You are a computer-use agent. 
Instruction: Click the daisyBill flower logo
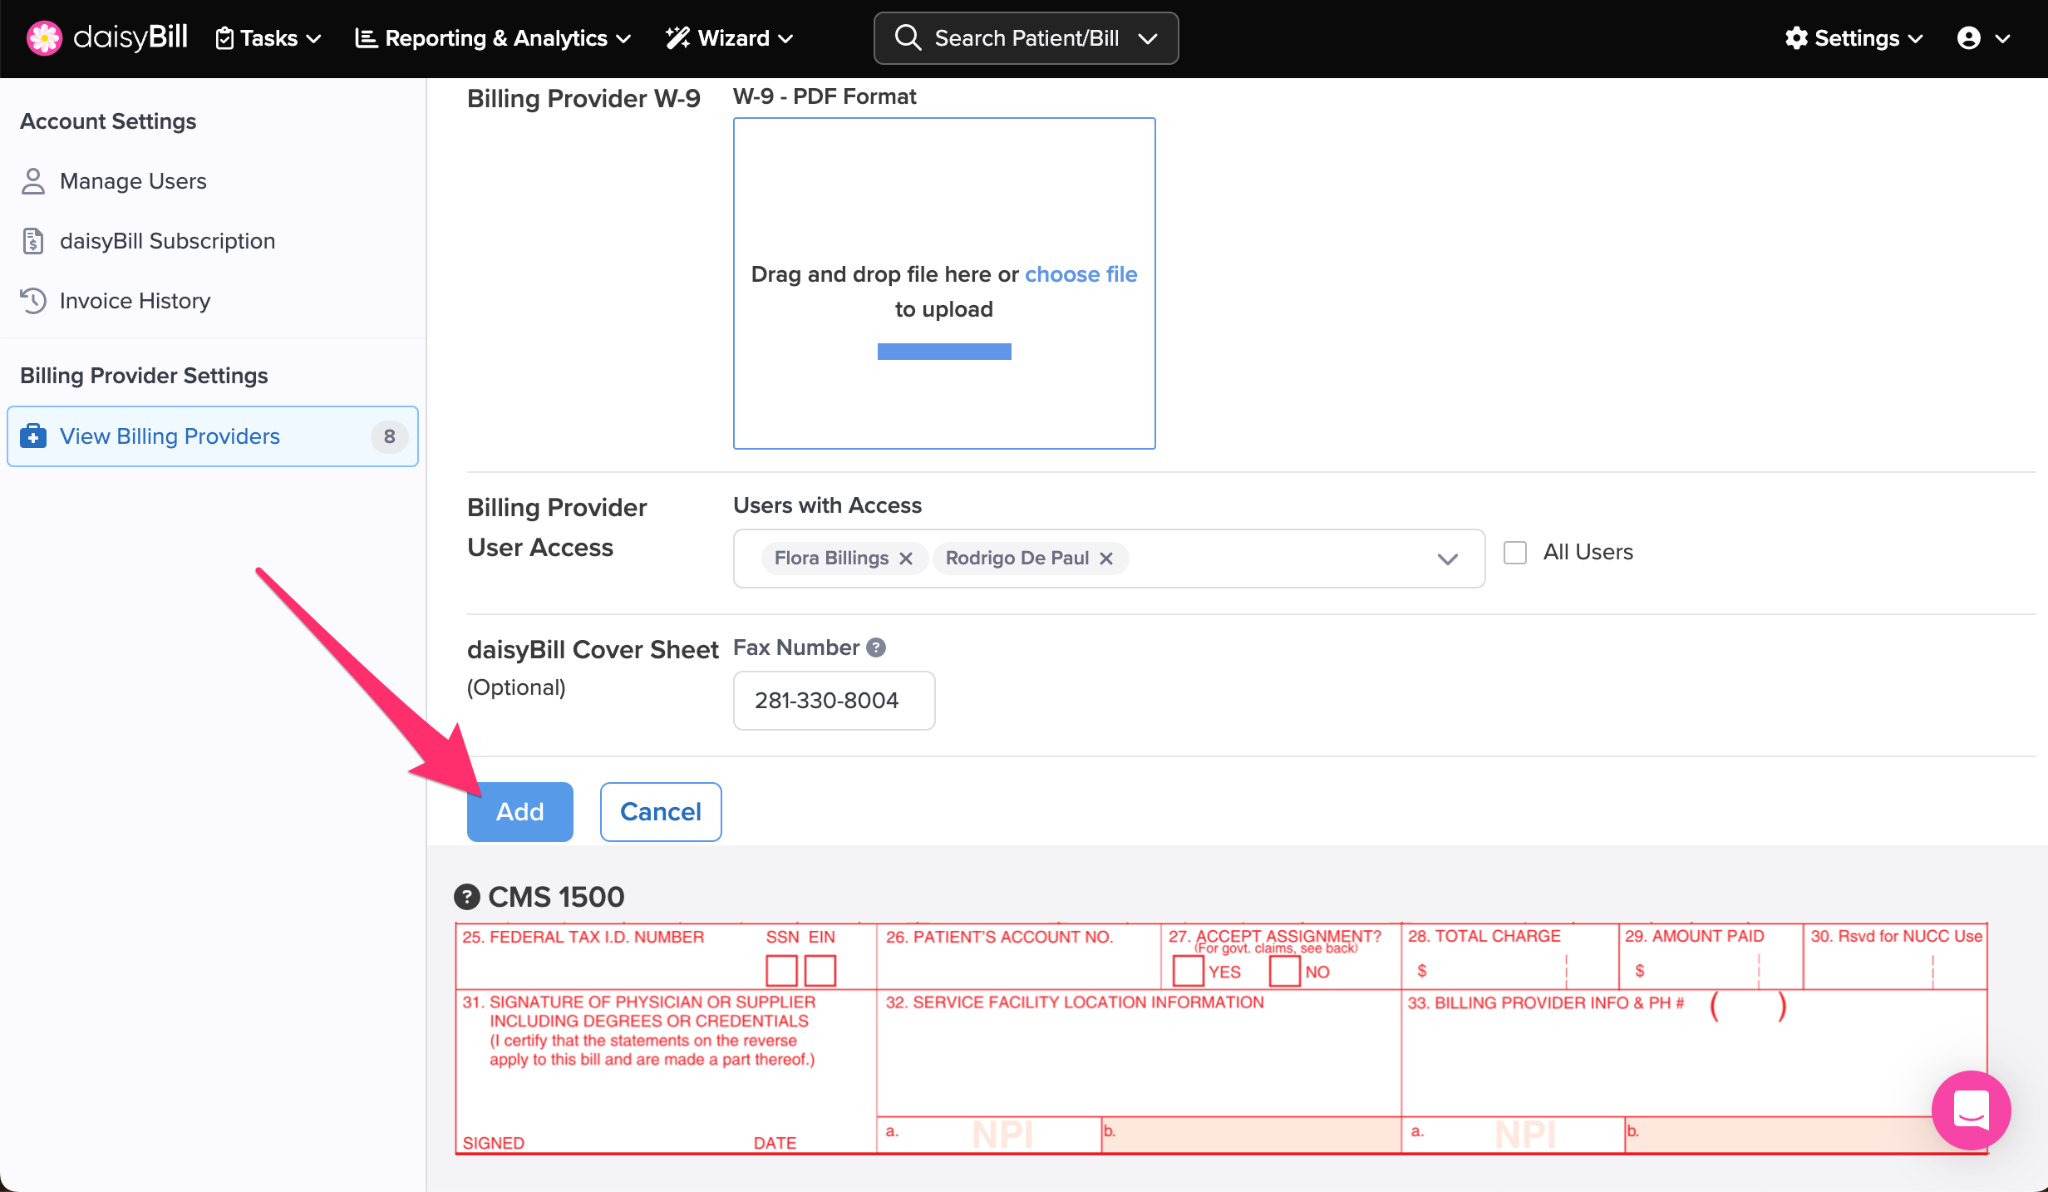44,38
